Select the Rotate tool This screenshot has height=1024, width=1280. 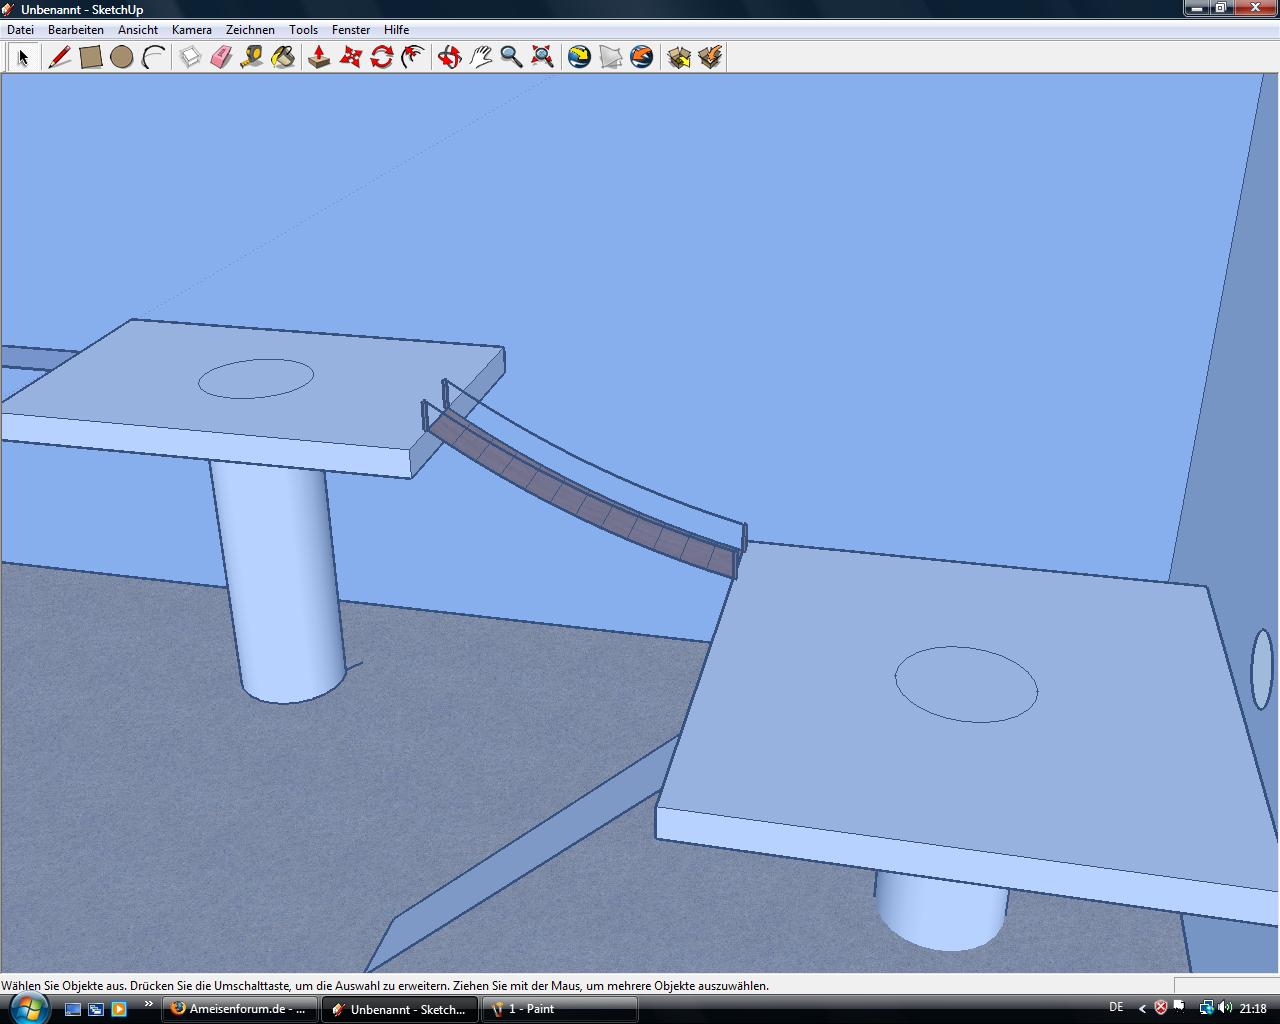(381, 57)
